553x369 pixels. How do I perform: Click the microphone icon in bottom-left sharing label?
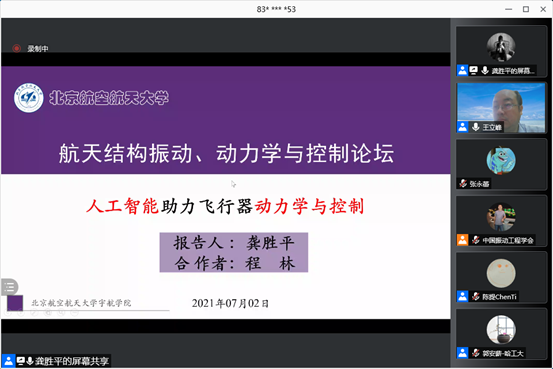tap(30, 361)
